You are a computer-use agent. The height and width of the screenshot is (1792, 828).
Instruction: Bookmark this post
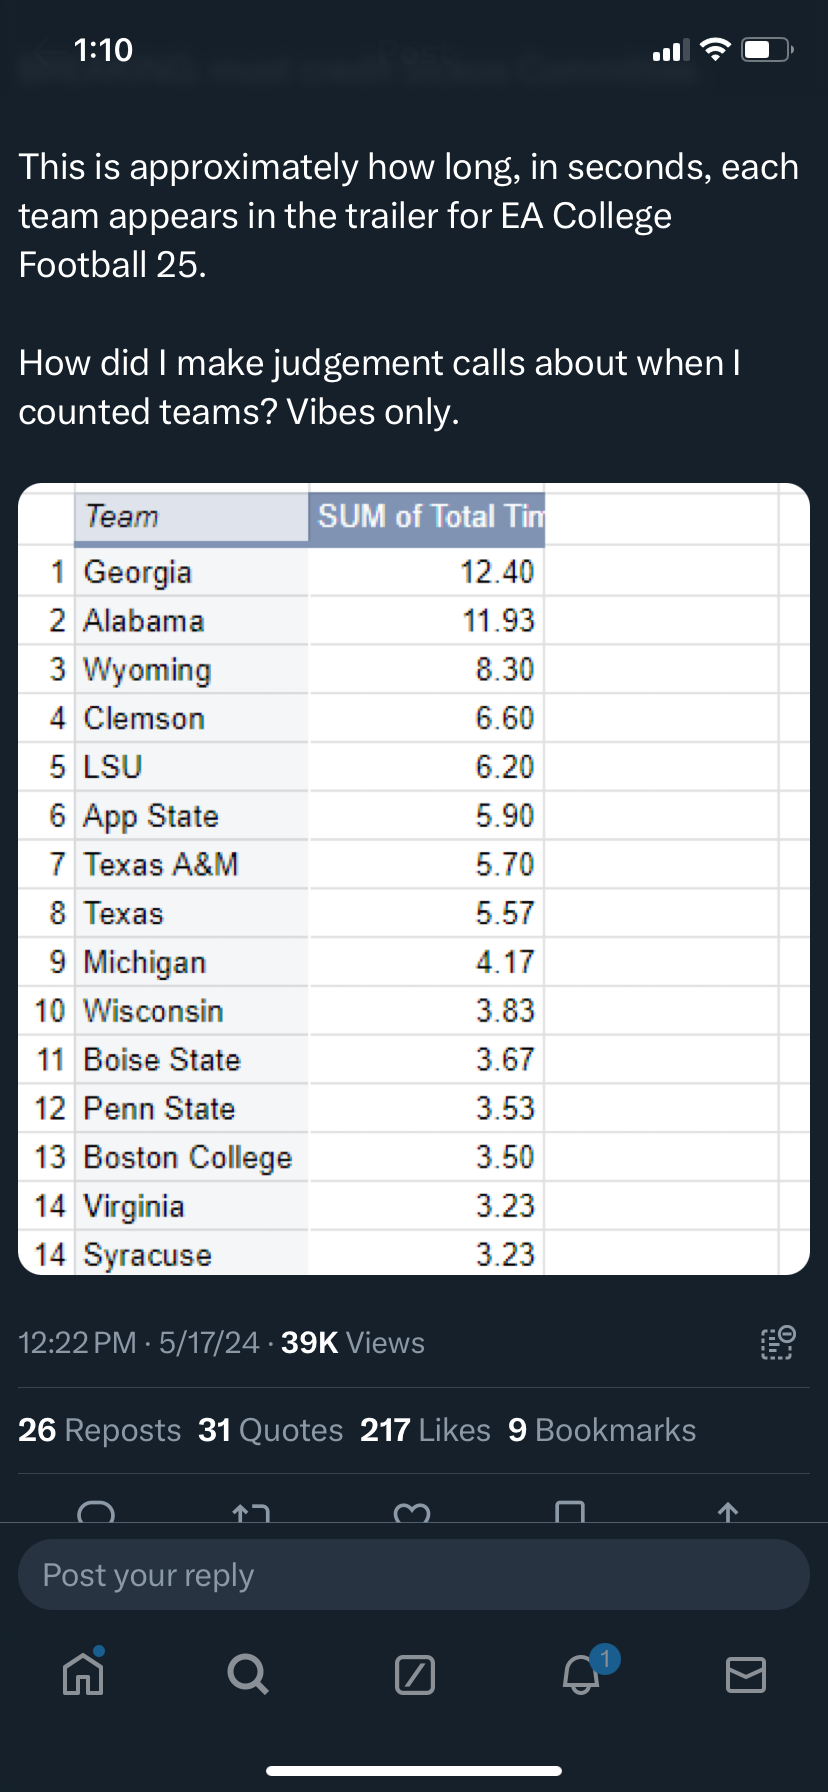(x=570, y=1512)
